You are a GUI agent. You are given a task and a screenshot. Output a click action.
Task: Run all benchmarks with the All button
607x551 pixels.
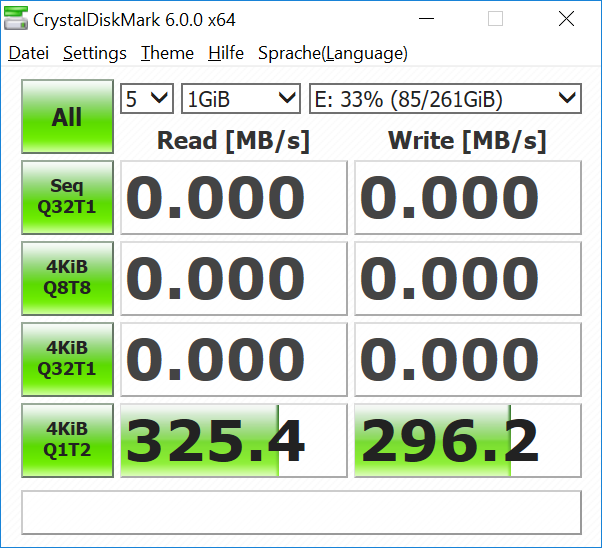[x=67, y=117]
